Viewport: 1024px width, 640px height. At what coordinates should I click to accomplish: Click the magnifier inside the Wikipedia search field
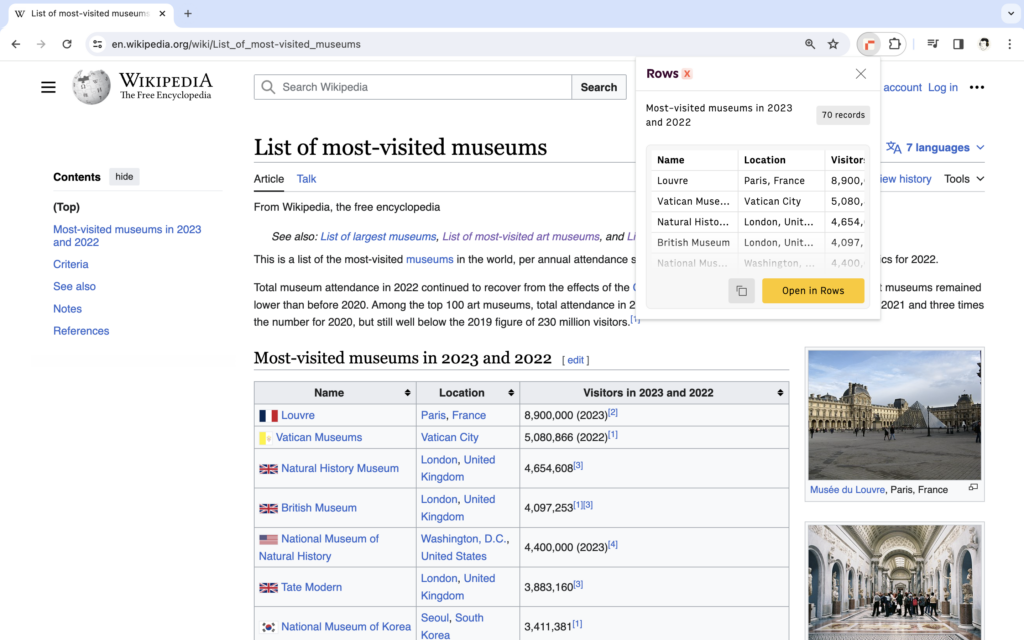tap(267, 87)
